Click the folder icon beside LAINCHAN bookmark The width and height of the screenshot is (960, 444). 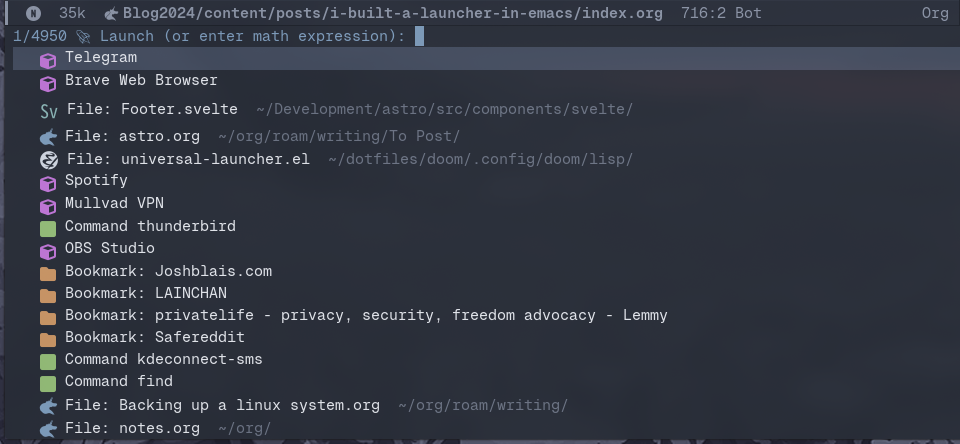click(48, 296)
